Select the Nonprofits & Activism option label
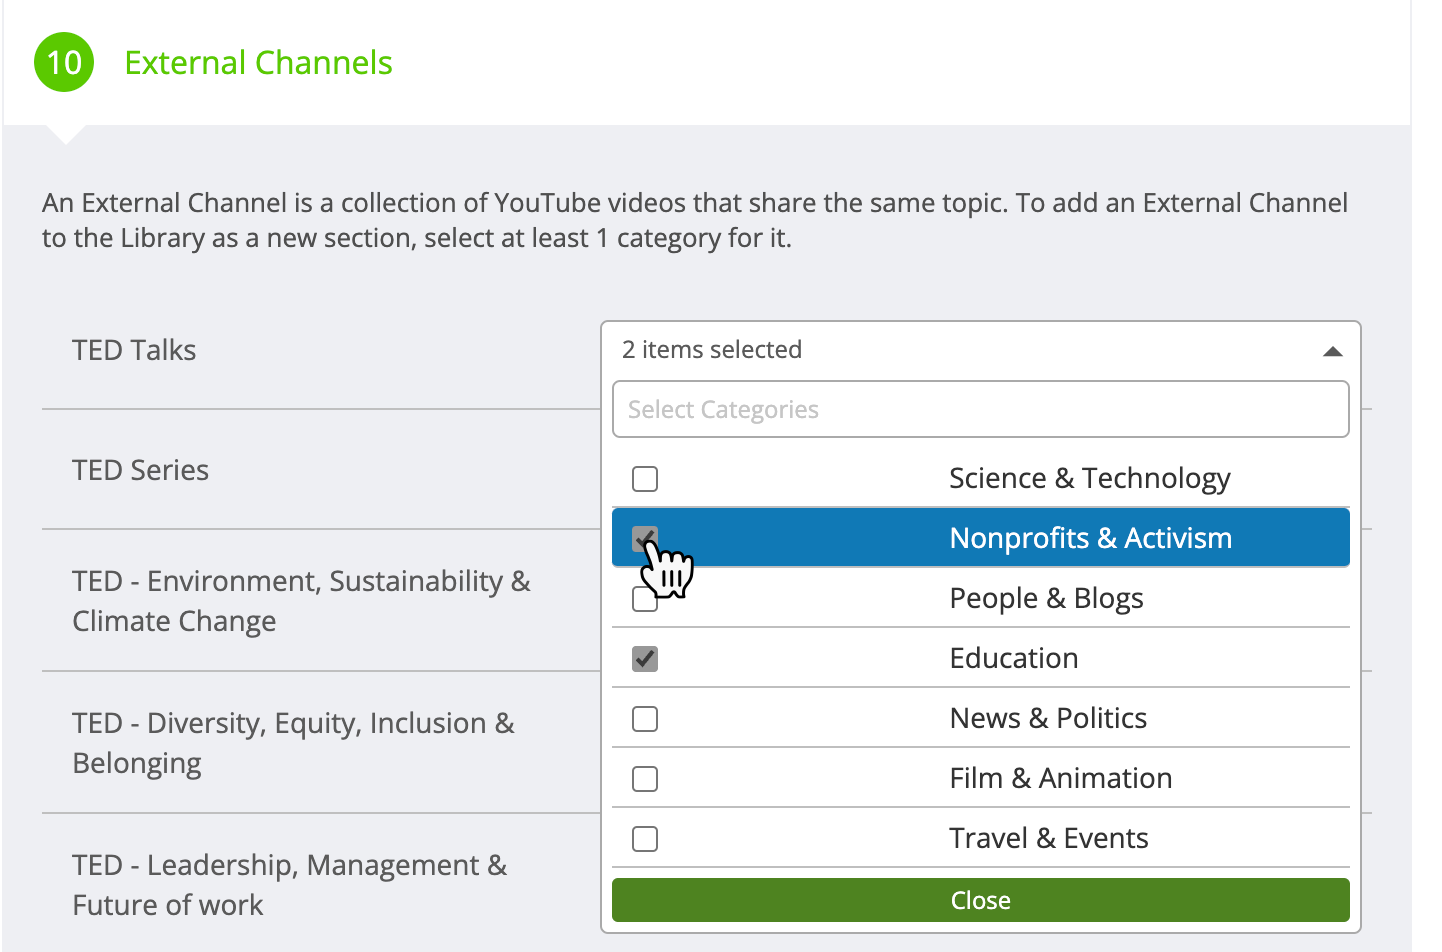This screenshot has width=1442, height=952. click(x=1091, y=538)
